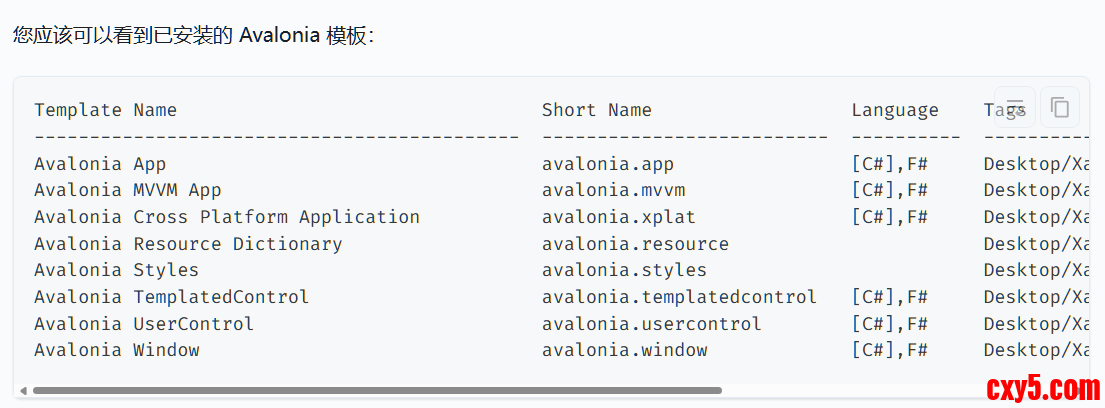Image resolution: width=1105 pixels, height=408 pixels.
Task: Click the horizontal scrollbar thumb
Action: [376, 391]
